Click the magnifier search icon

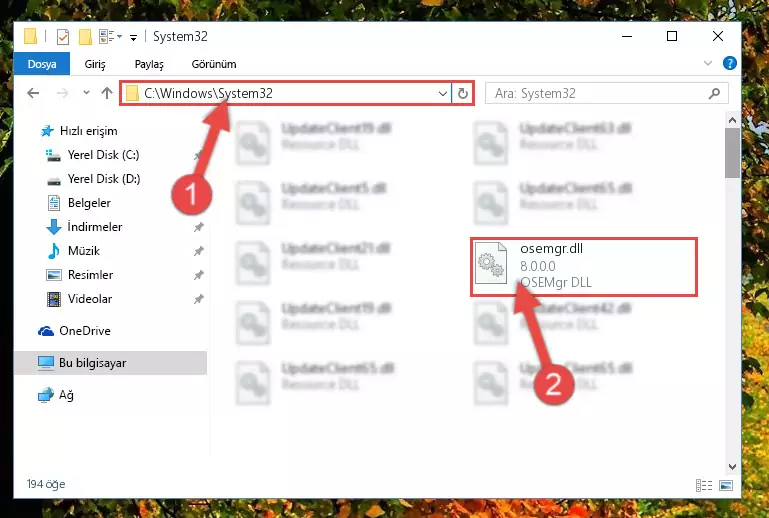(715, 93)
